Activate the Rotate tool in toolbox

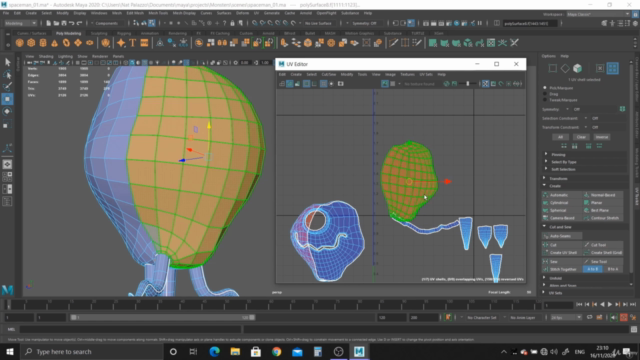pyautogui.click(x=7, y=111)
